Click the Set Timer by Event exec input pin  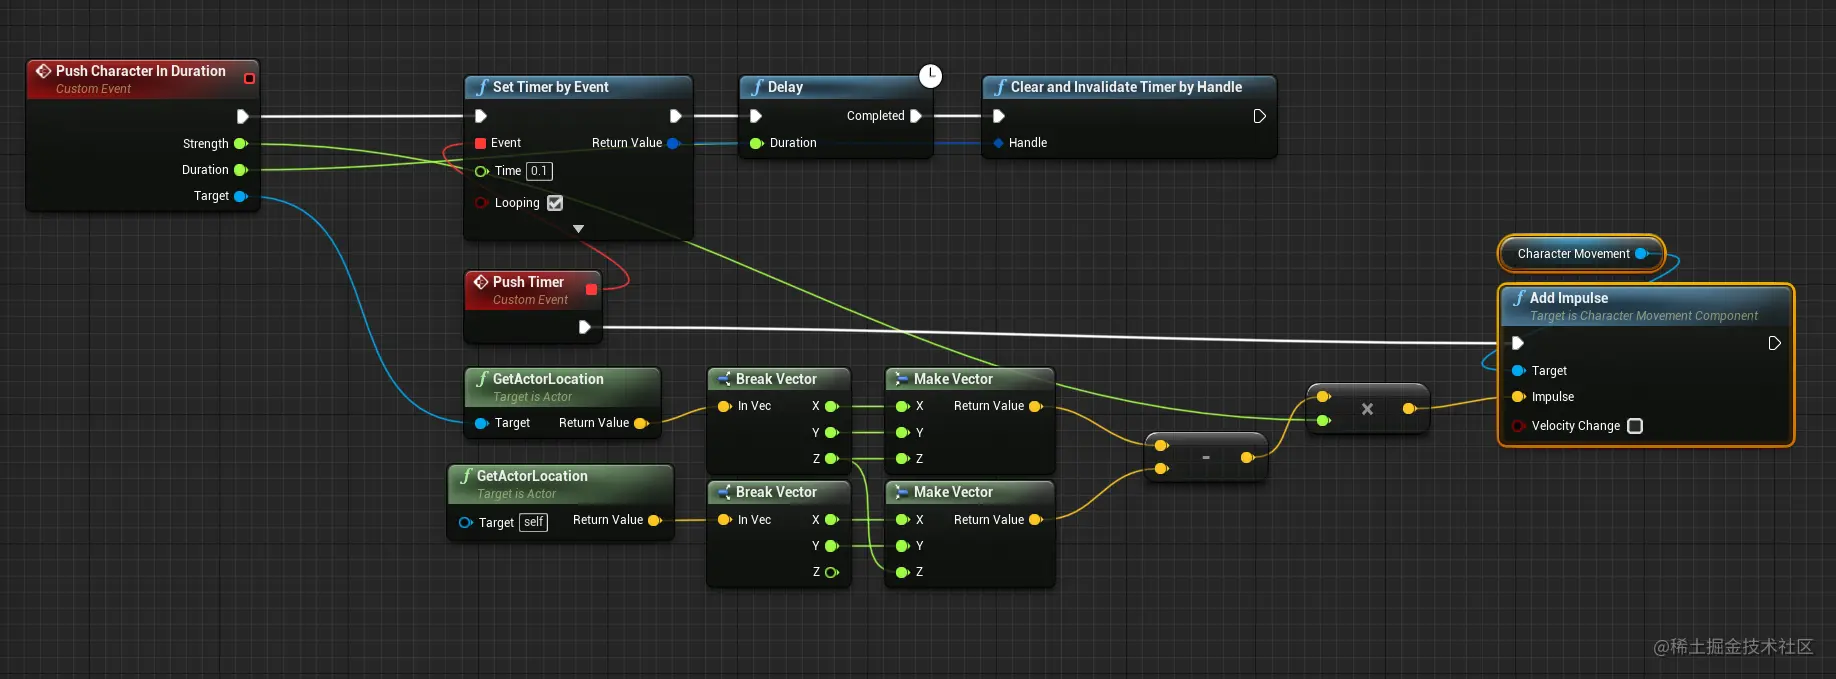click(481, 116)
